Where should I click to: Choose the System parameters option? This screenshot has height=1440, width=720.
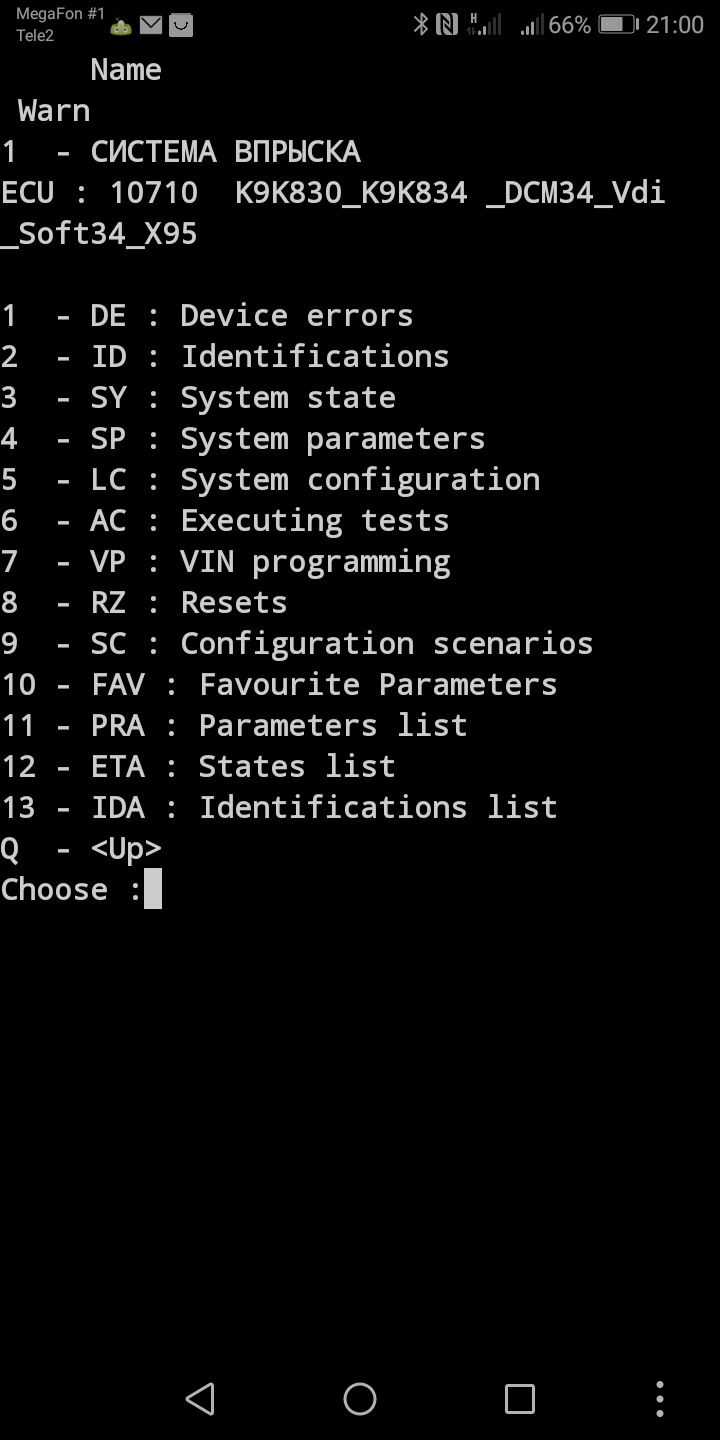point(243,439)
